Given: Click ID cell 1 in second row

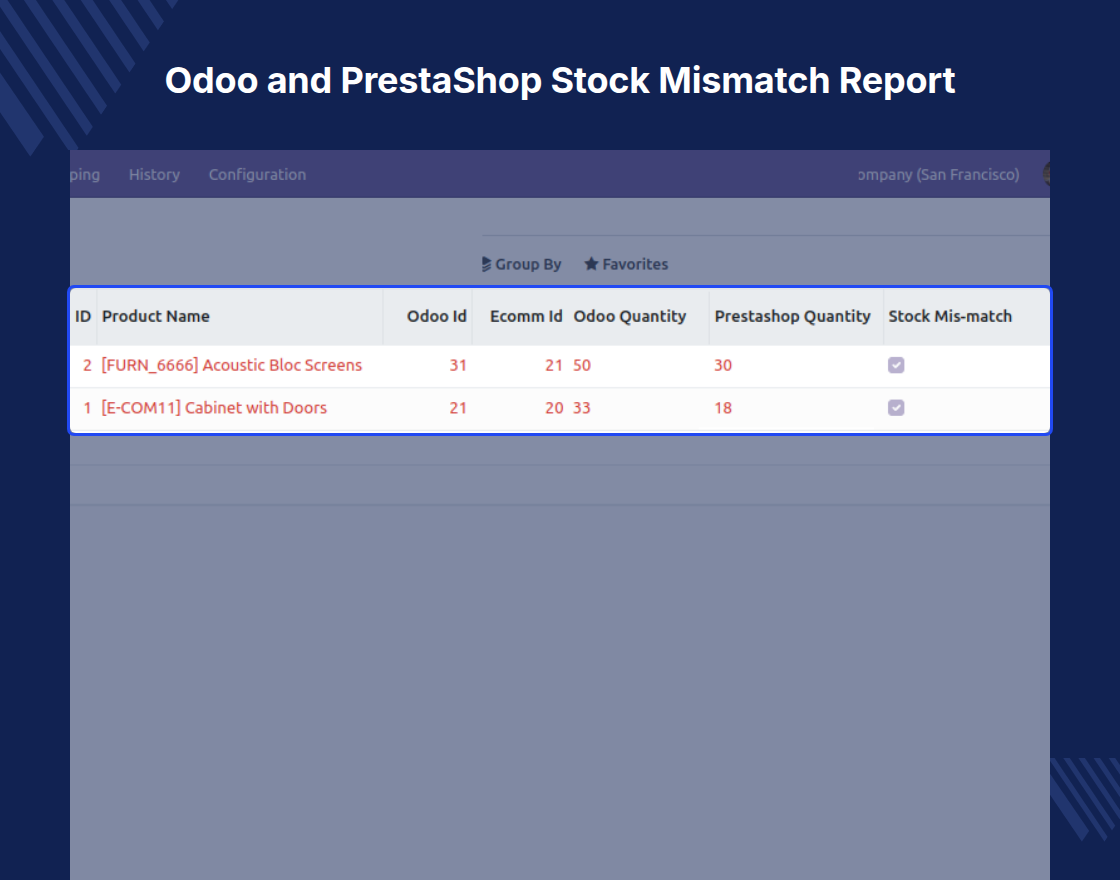Looking at the screenshot, I should tap(87, 408).
